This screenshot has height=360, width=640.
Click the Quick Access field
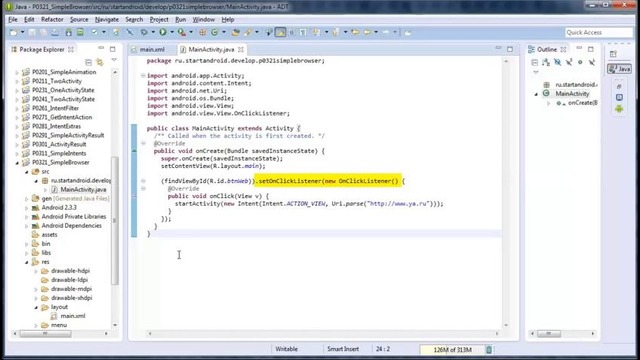[x=598, y=32]
